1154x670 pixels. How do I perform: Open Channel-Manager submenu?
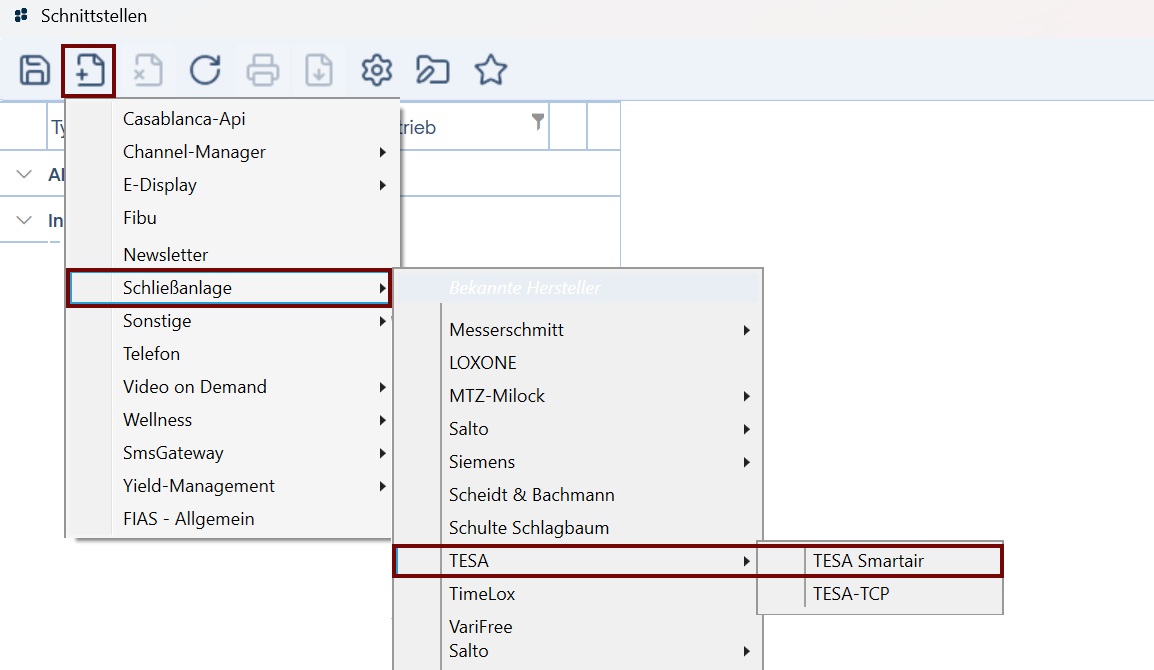(x=233, y=152)
